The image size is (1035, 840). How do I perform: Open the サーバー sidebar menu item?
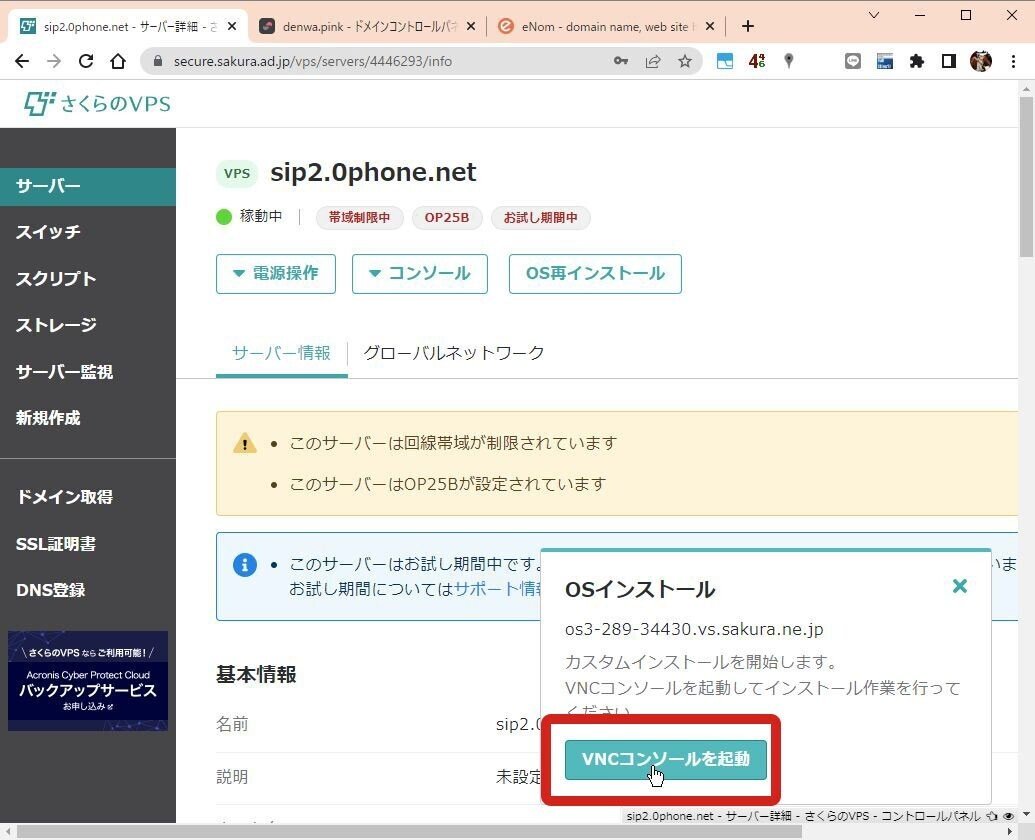(88, 187)
